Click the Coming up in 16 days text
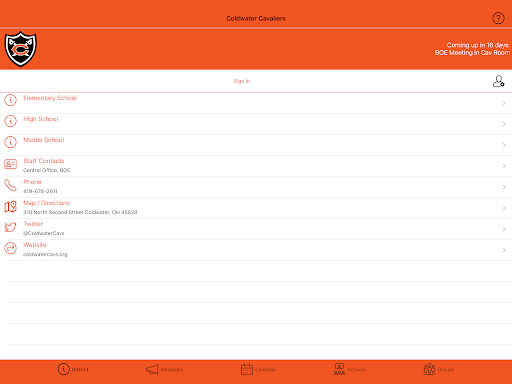This screenshot has height=384, width=512. tap(478, 45)
